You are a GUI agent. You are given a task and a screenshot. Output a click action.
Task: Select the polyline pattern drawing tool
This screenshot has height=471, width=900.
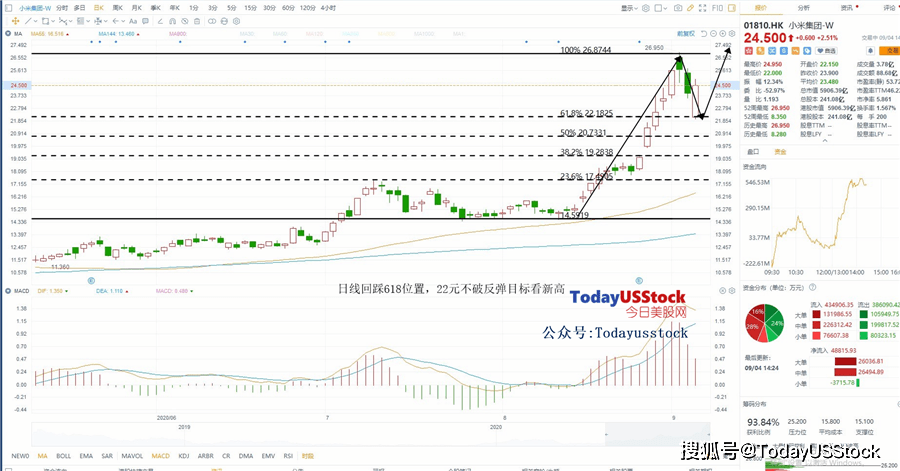click(63, 21)
